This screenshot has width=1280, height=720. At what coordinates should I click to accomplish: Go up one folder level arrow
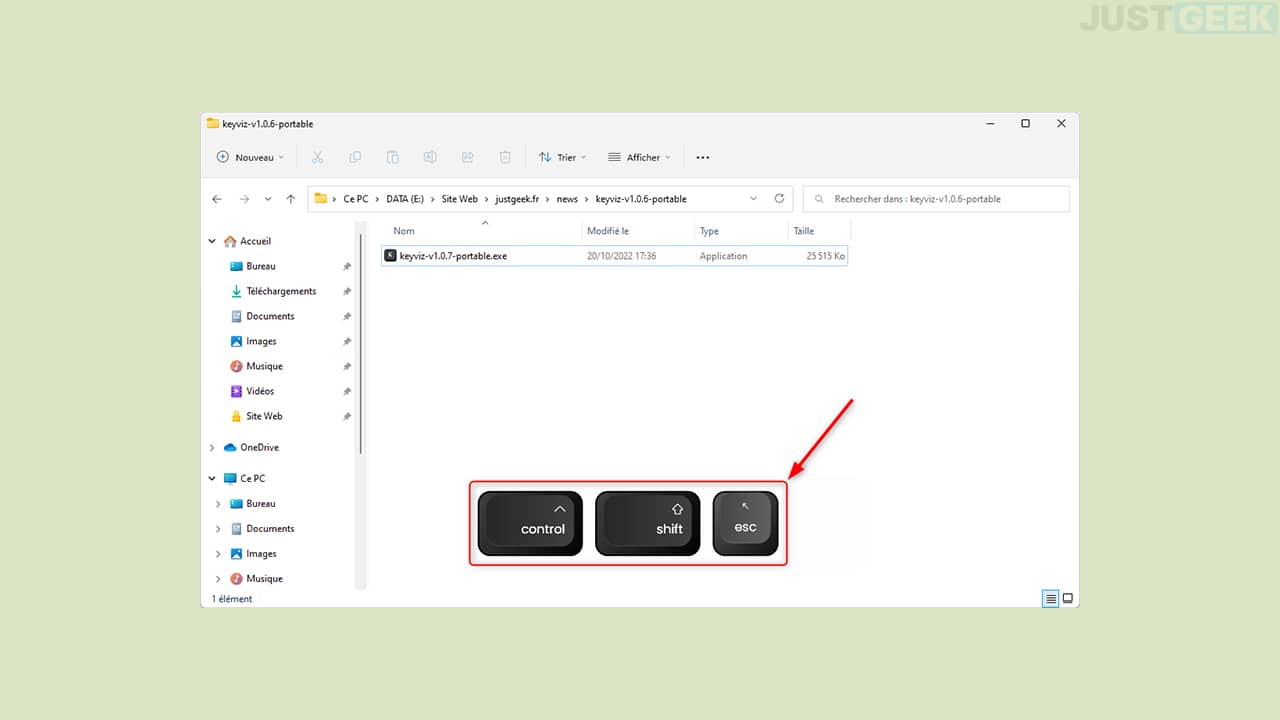point(291,199)
